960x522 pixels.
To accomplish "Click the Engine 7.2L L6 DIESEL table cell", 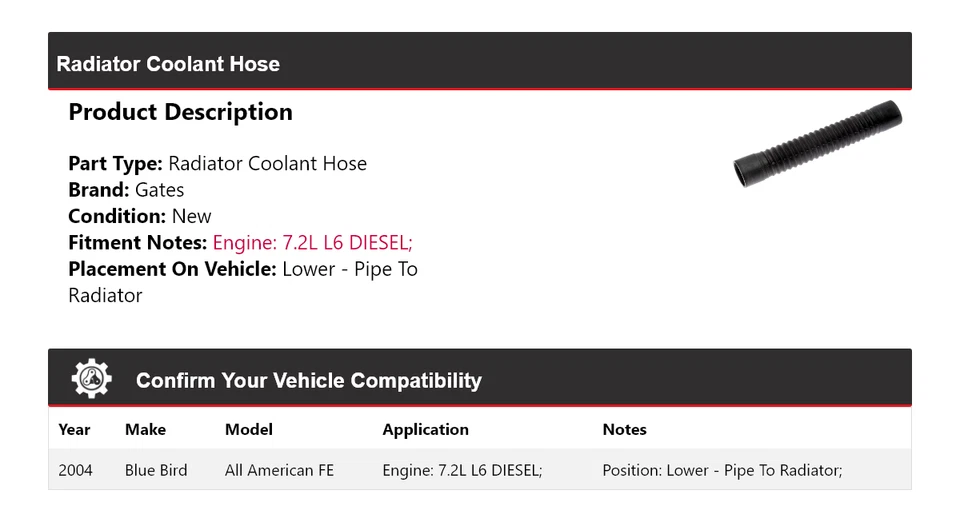I will tap(462, 470).
